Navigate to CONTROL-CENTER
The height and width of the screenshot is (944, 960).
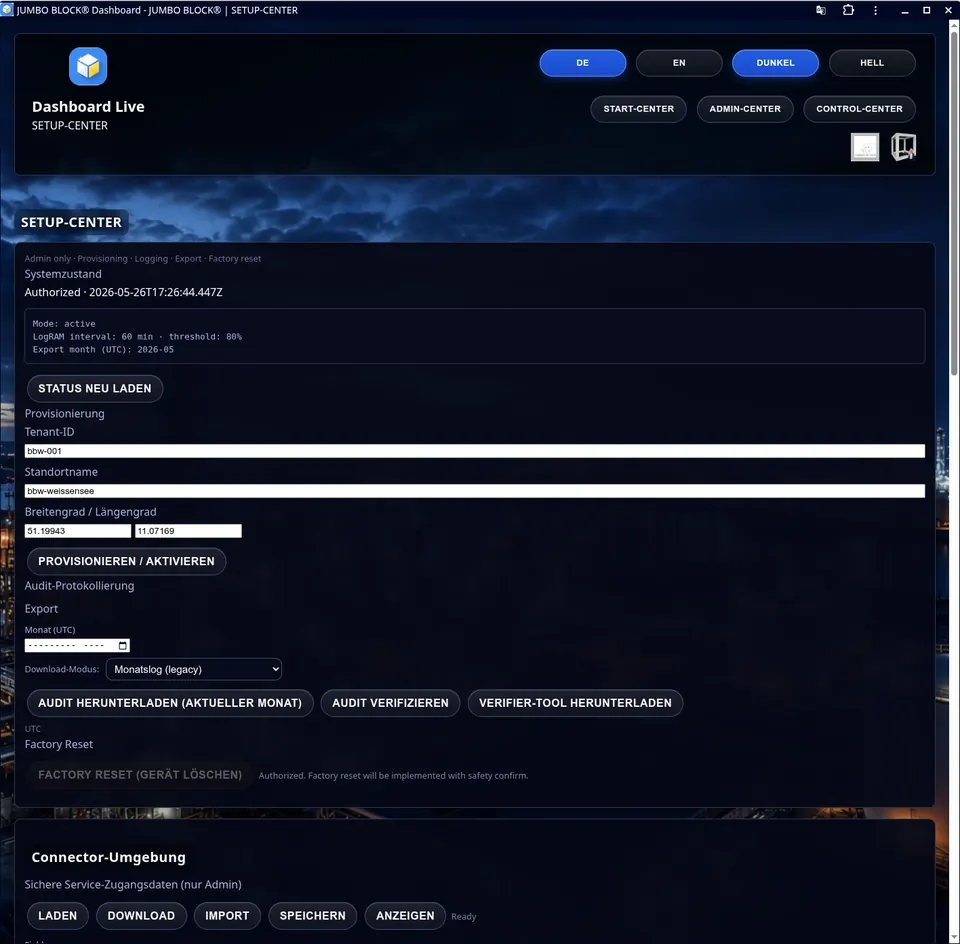coord(859,109)
